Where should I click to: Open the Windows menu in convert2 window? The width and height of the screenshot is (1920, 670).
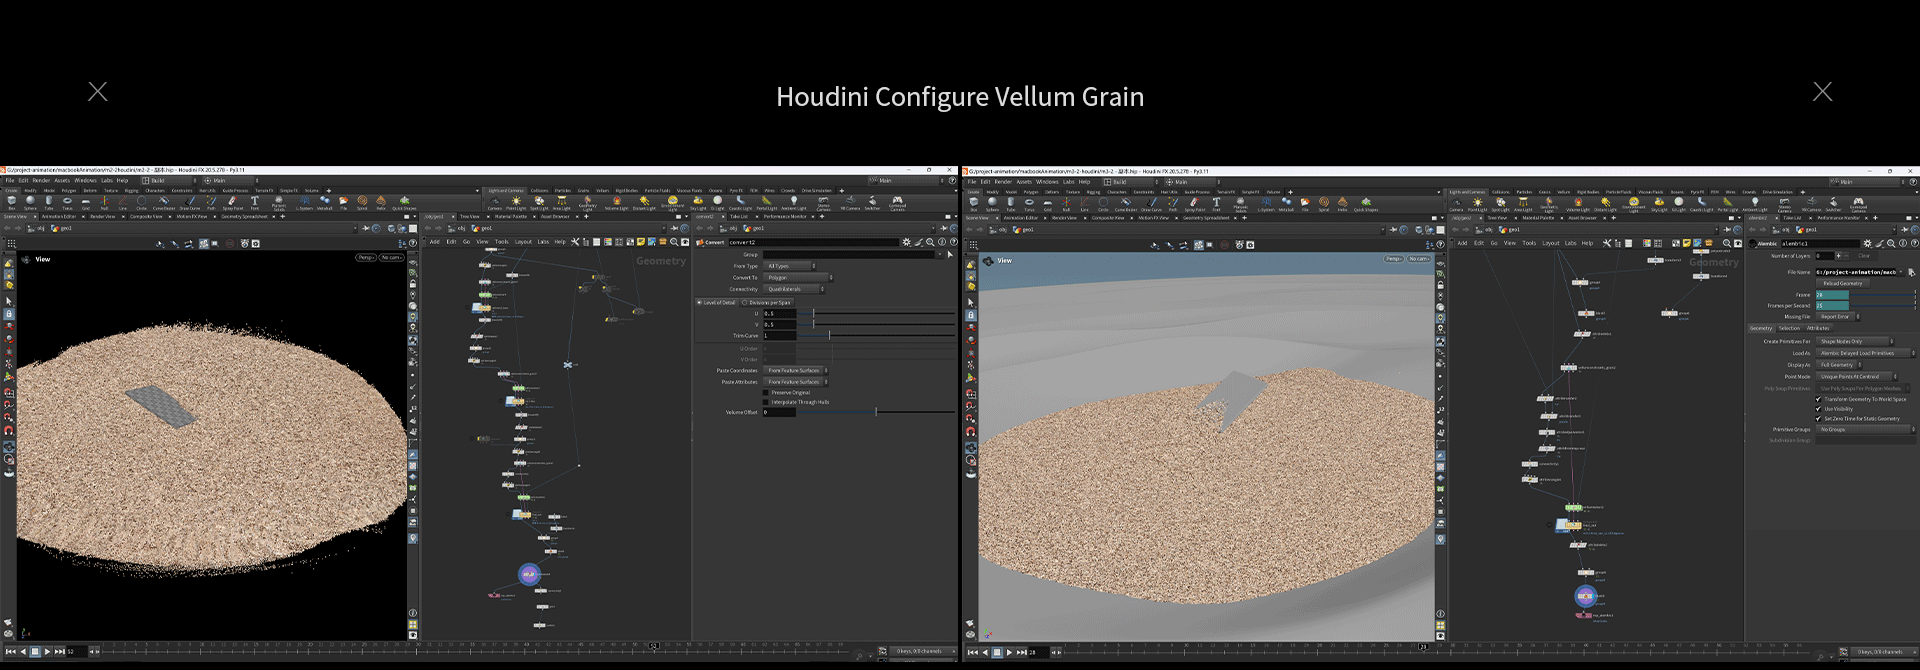point(85,181)
